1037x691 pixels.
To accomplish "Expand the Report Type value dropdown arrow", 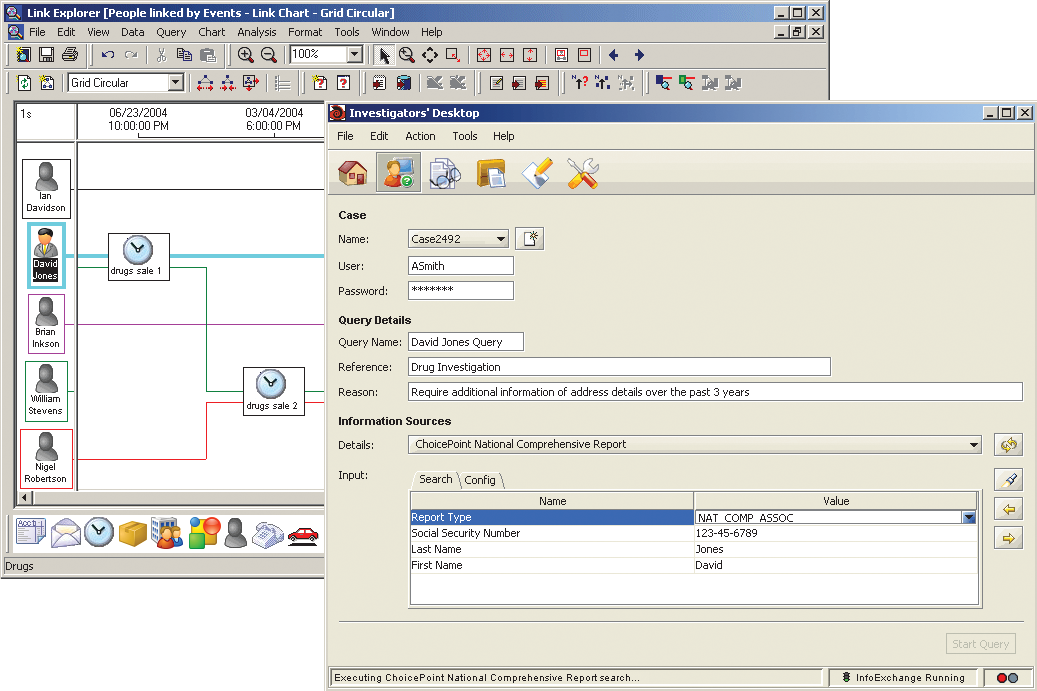I will [x=968, y=518].
